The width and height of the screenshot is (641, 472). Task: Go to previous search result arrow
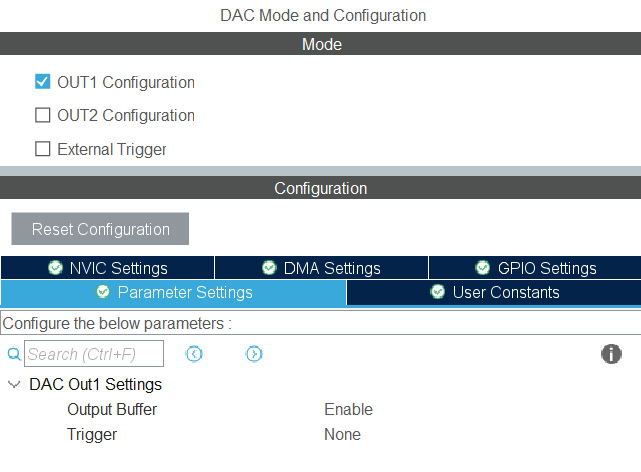tap(194, 354)
